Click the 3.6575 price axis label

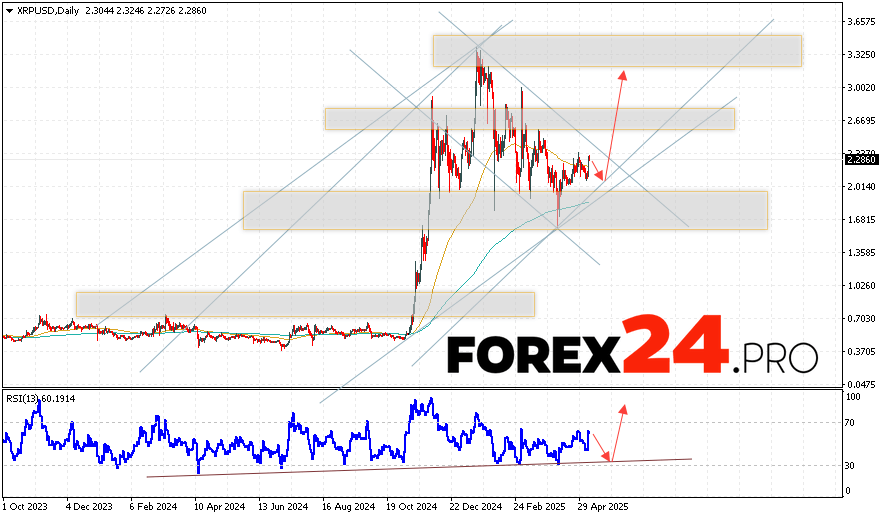pos(860,21)
